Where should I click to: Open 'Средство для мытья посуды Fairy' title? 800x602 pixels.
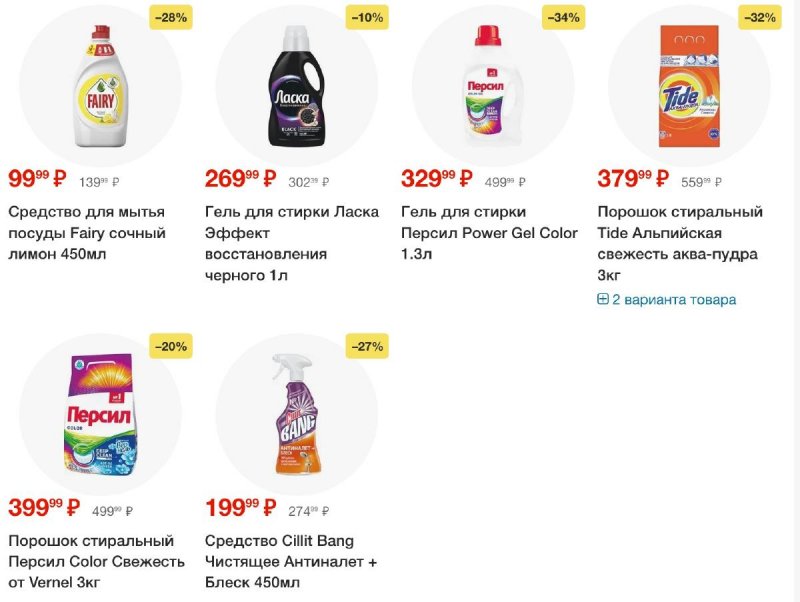[87, 233]
